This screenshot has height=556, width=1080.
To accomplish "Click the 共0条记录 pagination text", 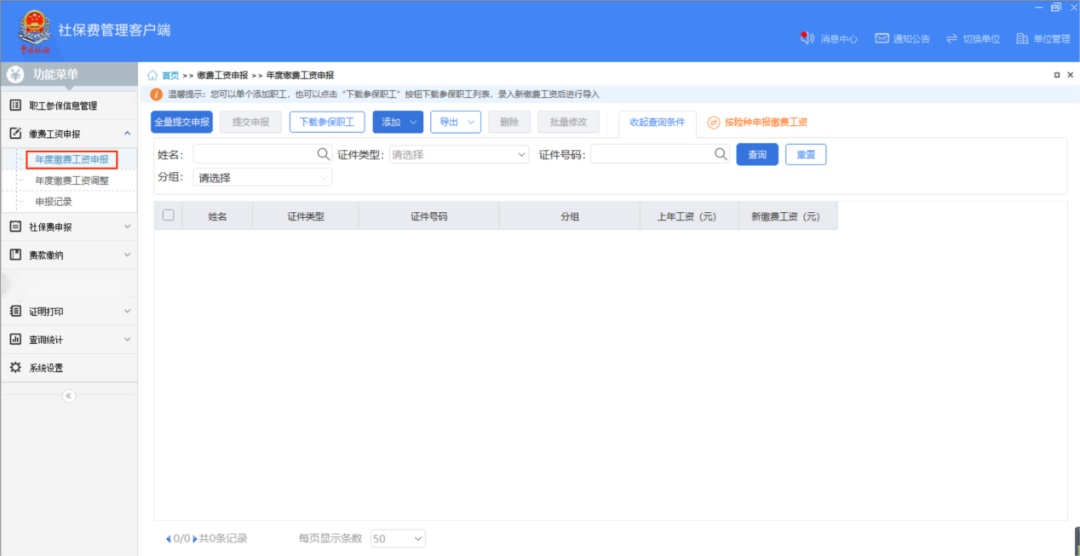I will pyautogui.click(x=223, y=539).
